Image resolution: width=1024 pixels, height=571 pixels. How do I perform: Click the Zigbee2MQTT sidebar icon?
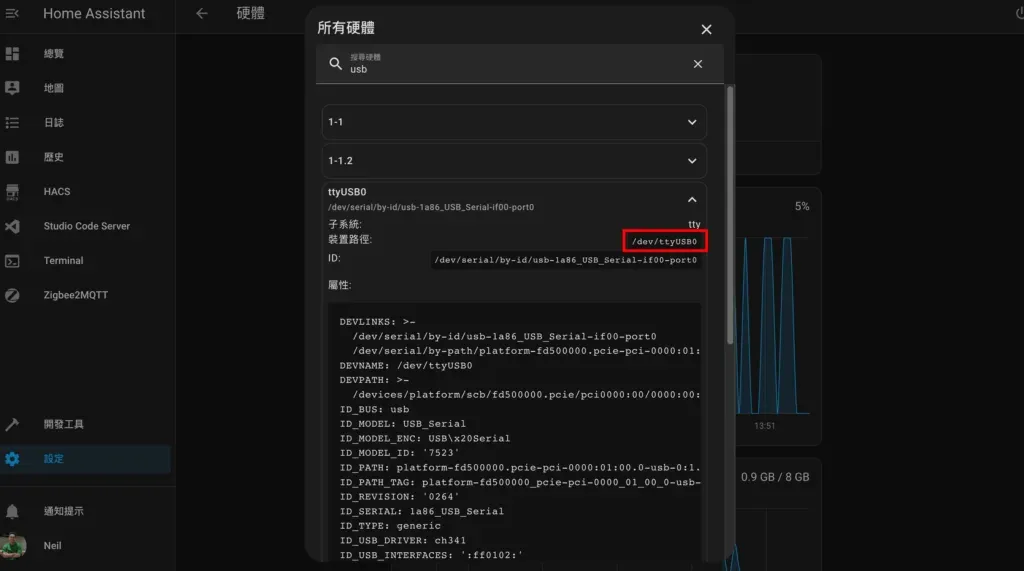click(x=13, y=295)
